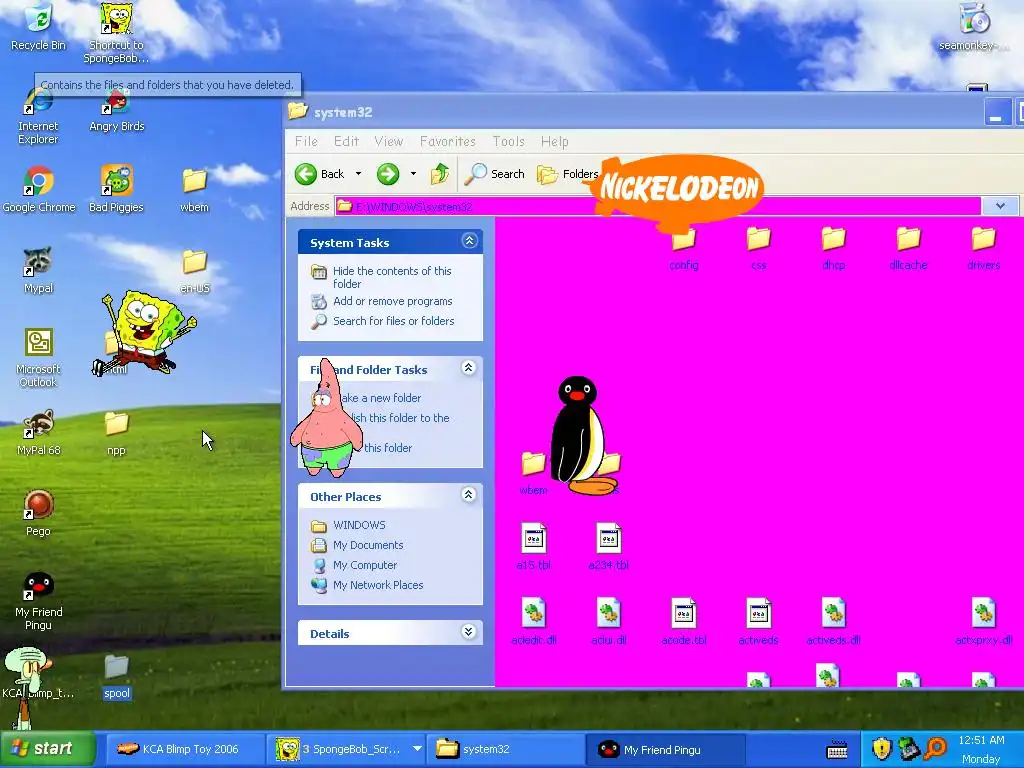Image resolution: width=1024 pixels, height=768 pixels.
Task: Select the wbem folder on the desktop
Action: pyautogui.click(x=195, y=190)
